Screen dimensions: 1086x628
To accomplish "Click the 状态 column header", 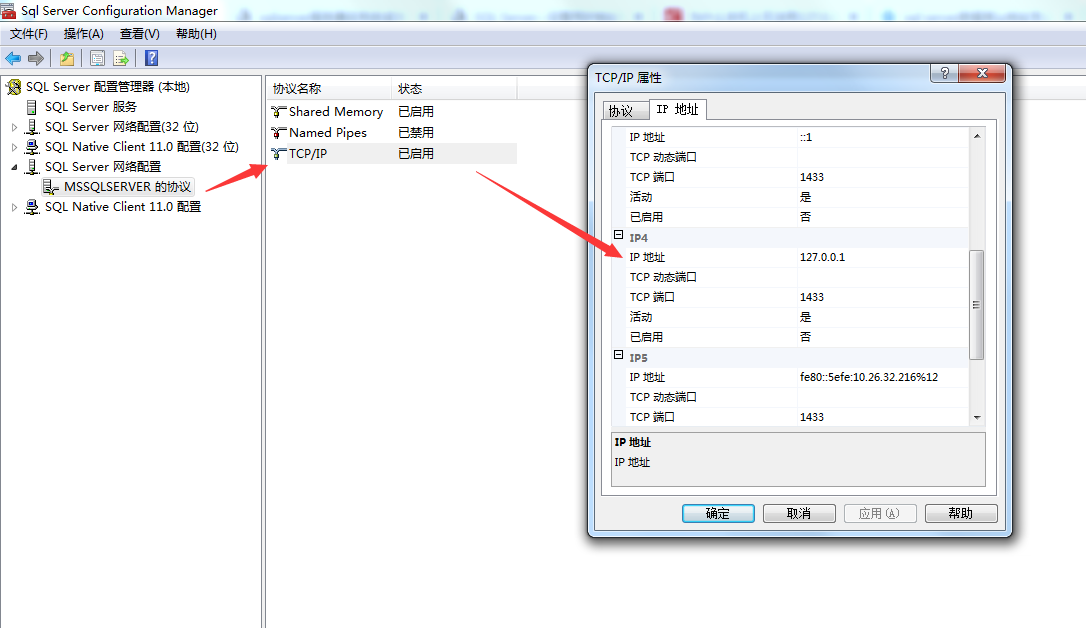I will [x=454, y=89].
